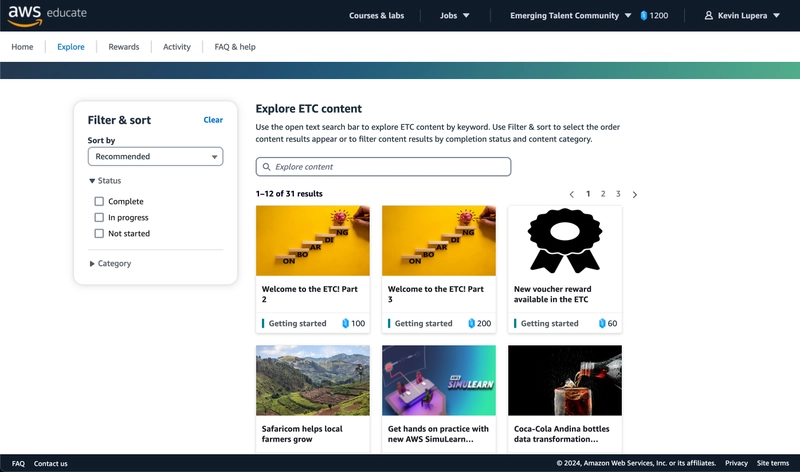
Task: Open the FAQ & help tab
Action: click(235, 47)
